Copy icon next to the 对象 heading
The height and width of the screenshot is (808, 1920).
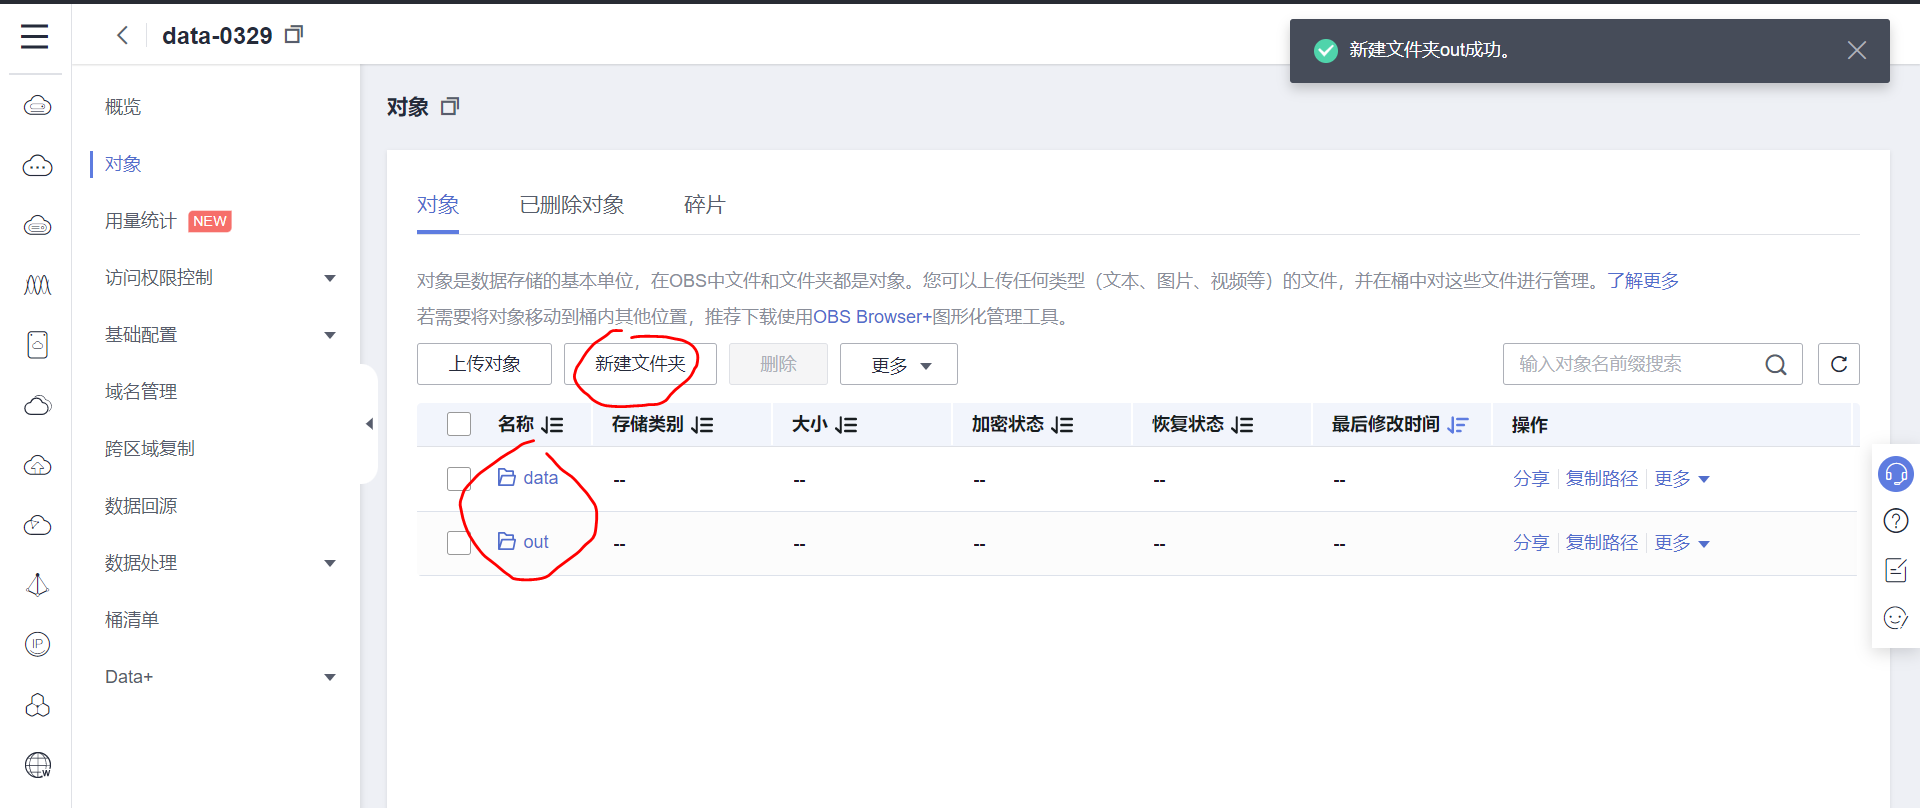click(450, 106)
